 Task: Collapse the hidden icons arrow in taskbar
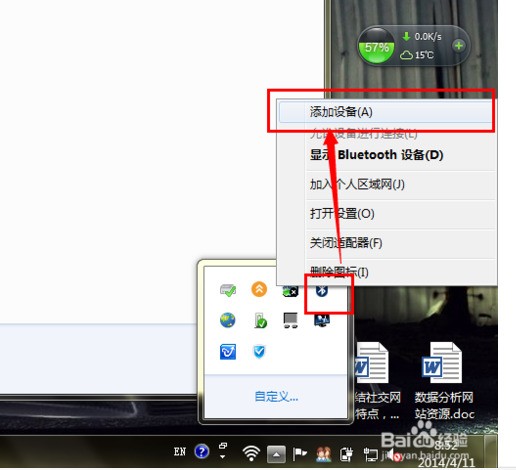(x=276, y=454)
